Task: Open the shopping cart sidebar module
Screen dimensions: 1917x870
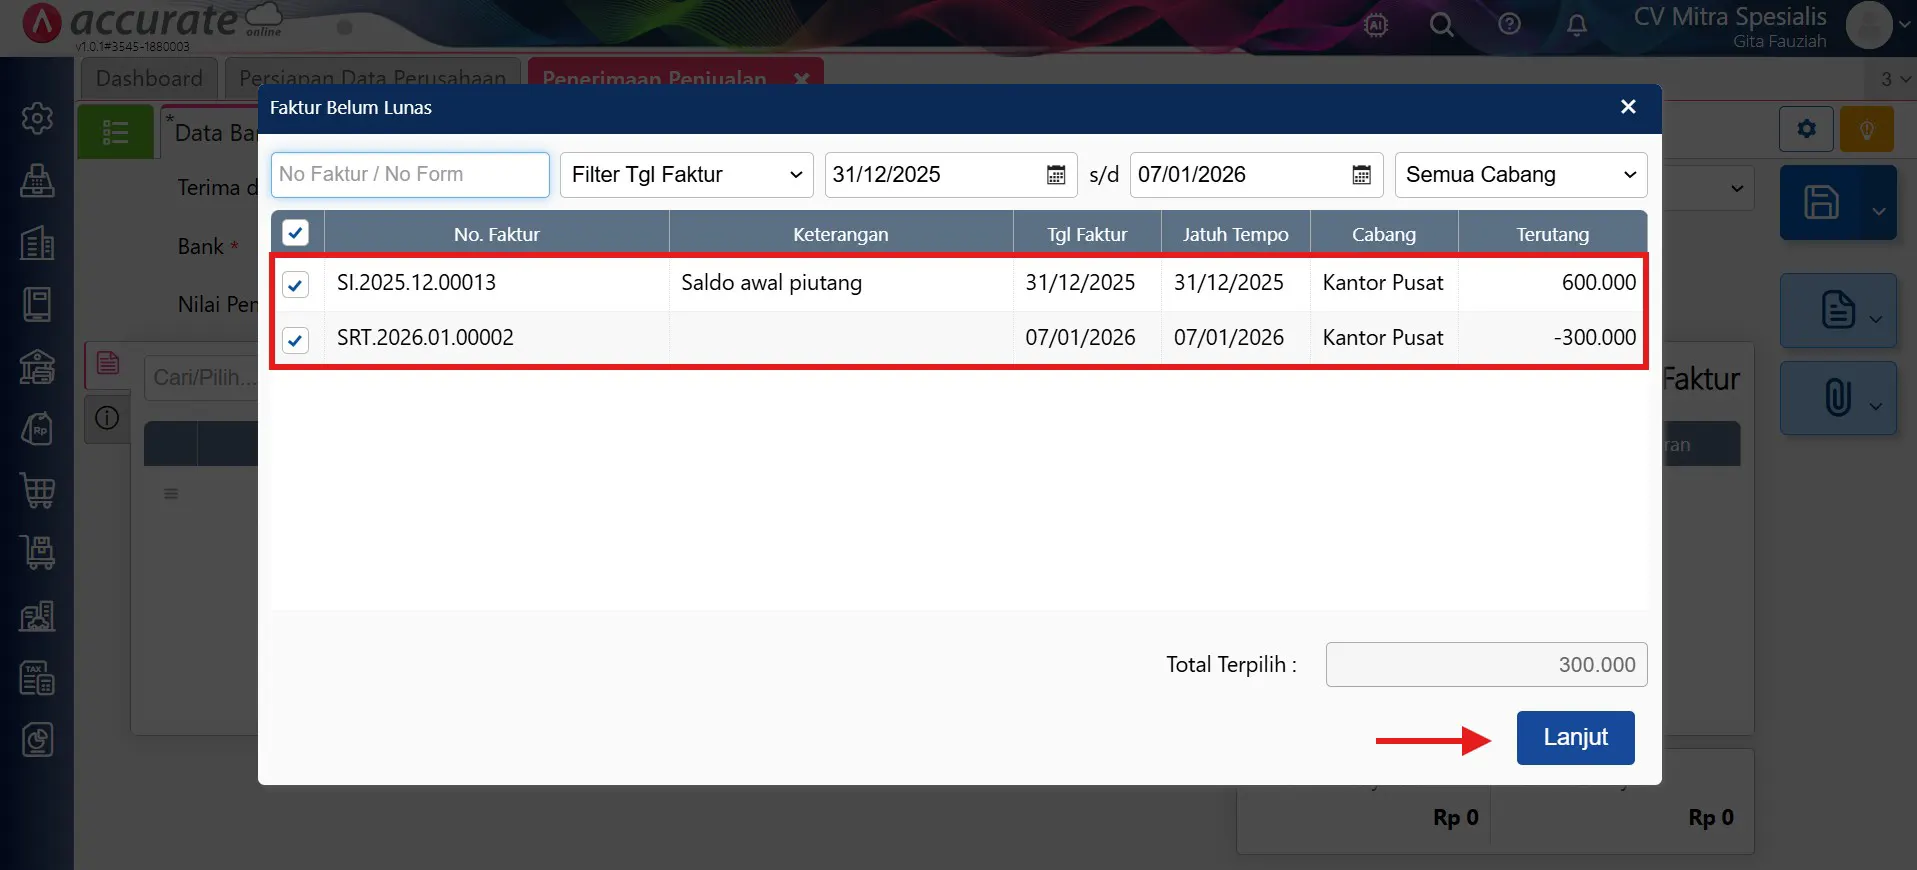Action: tap(37, 491)
